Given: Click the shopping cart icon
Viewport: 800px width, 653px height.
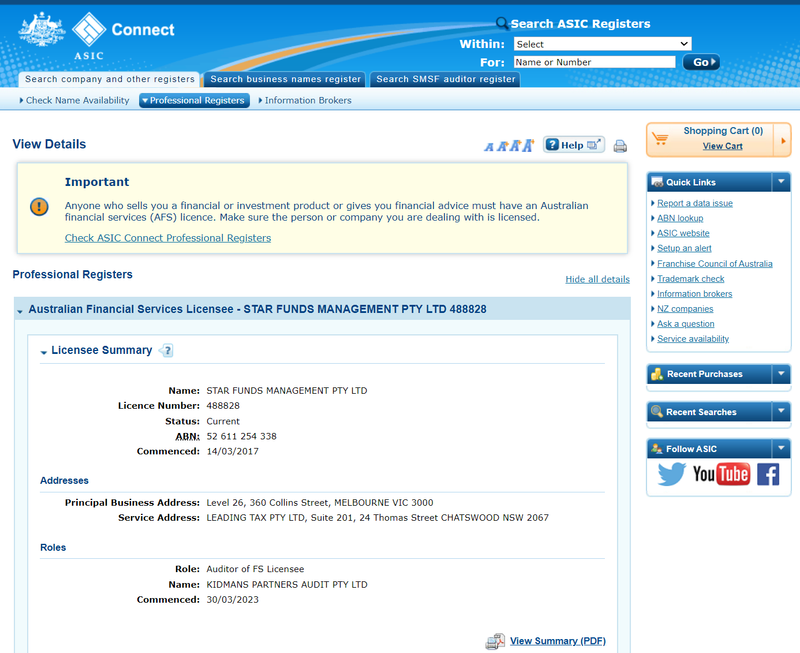Looking at the screenshot, I should [660, 138].
